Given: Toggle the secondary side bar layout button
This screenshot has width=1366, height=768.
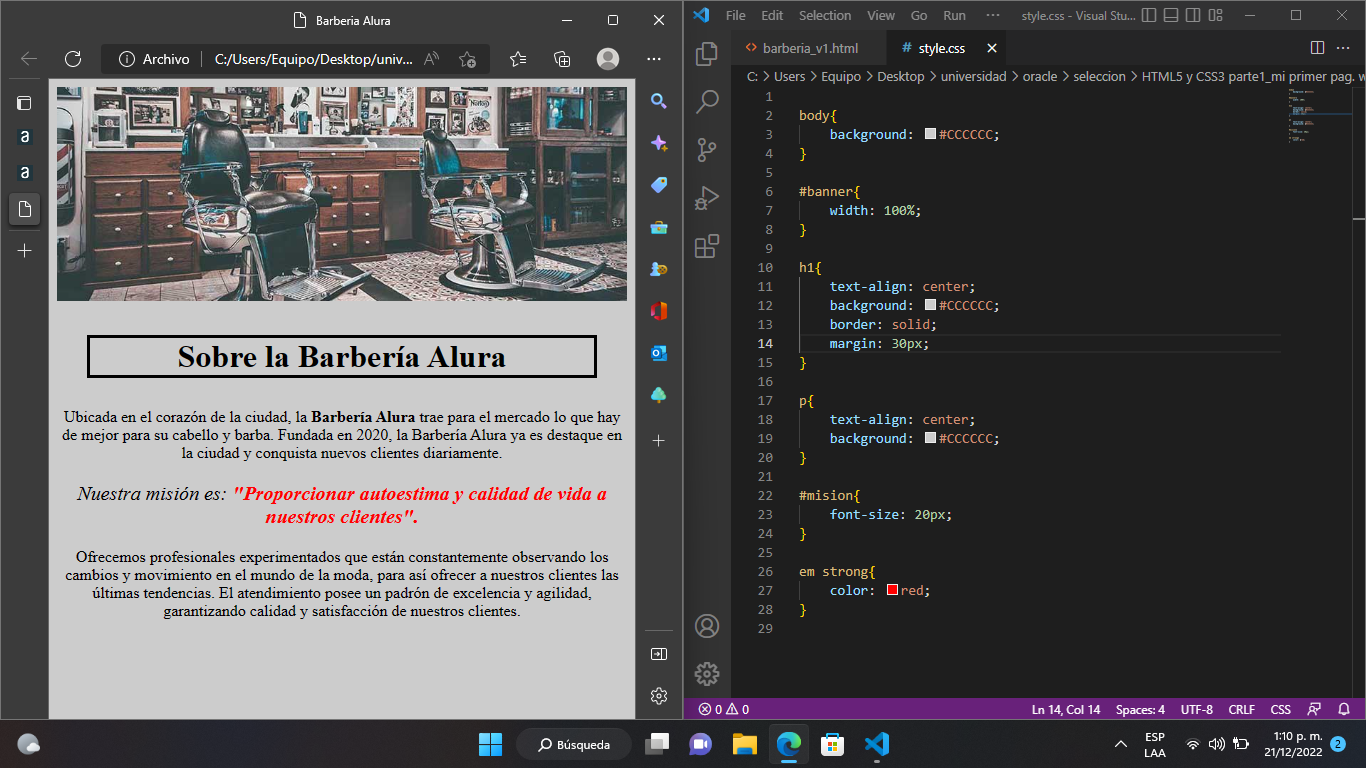Looking at the screenshot, I should [x=1192, y=15].
